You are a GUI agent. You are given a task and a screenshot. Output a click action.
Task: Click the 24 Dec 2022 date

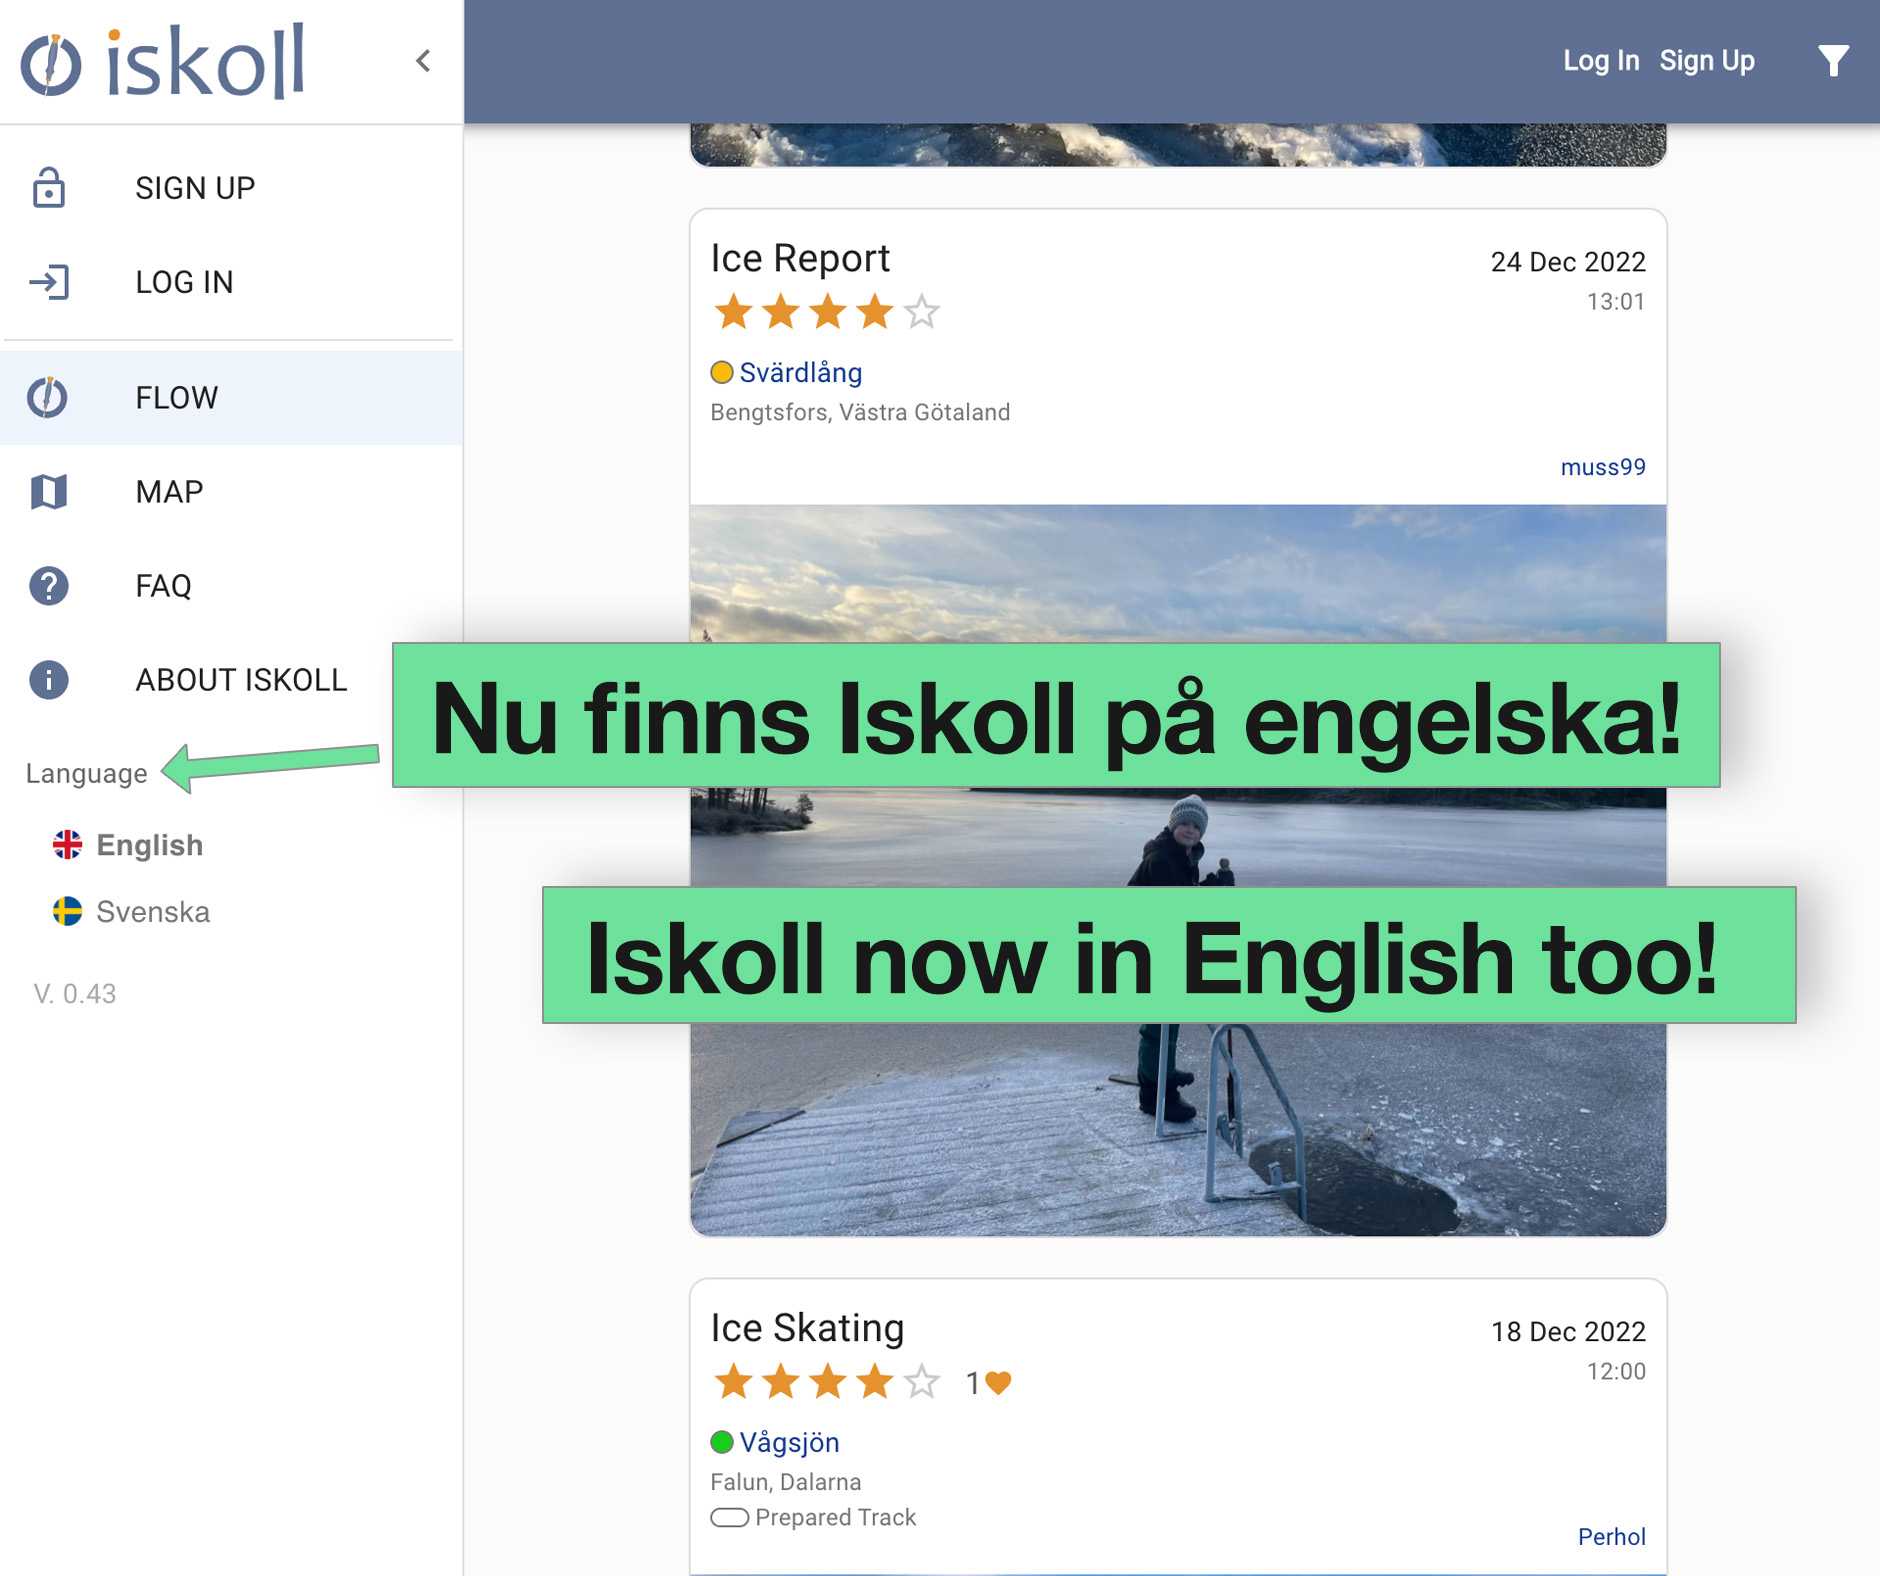click(1568, 262)
